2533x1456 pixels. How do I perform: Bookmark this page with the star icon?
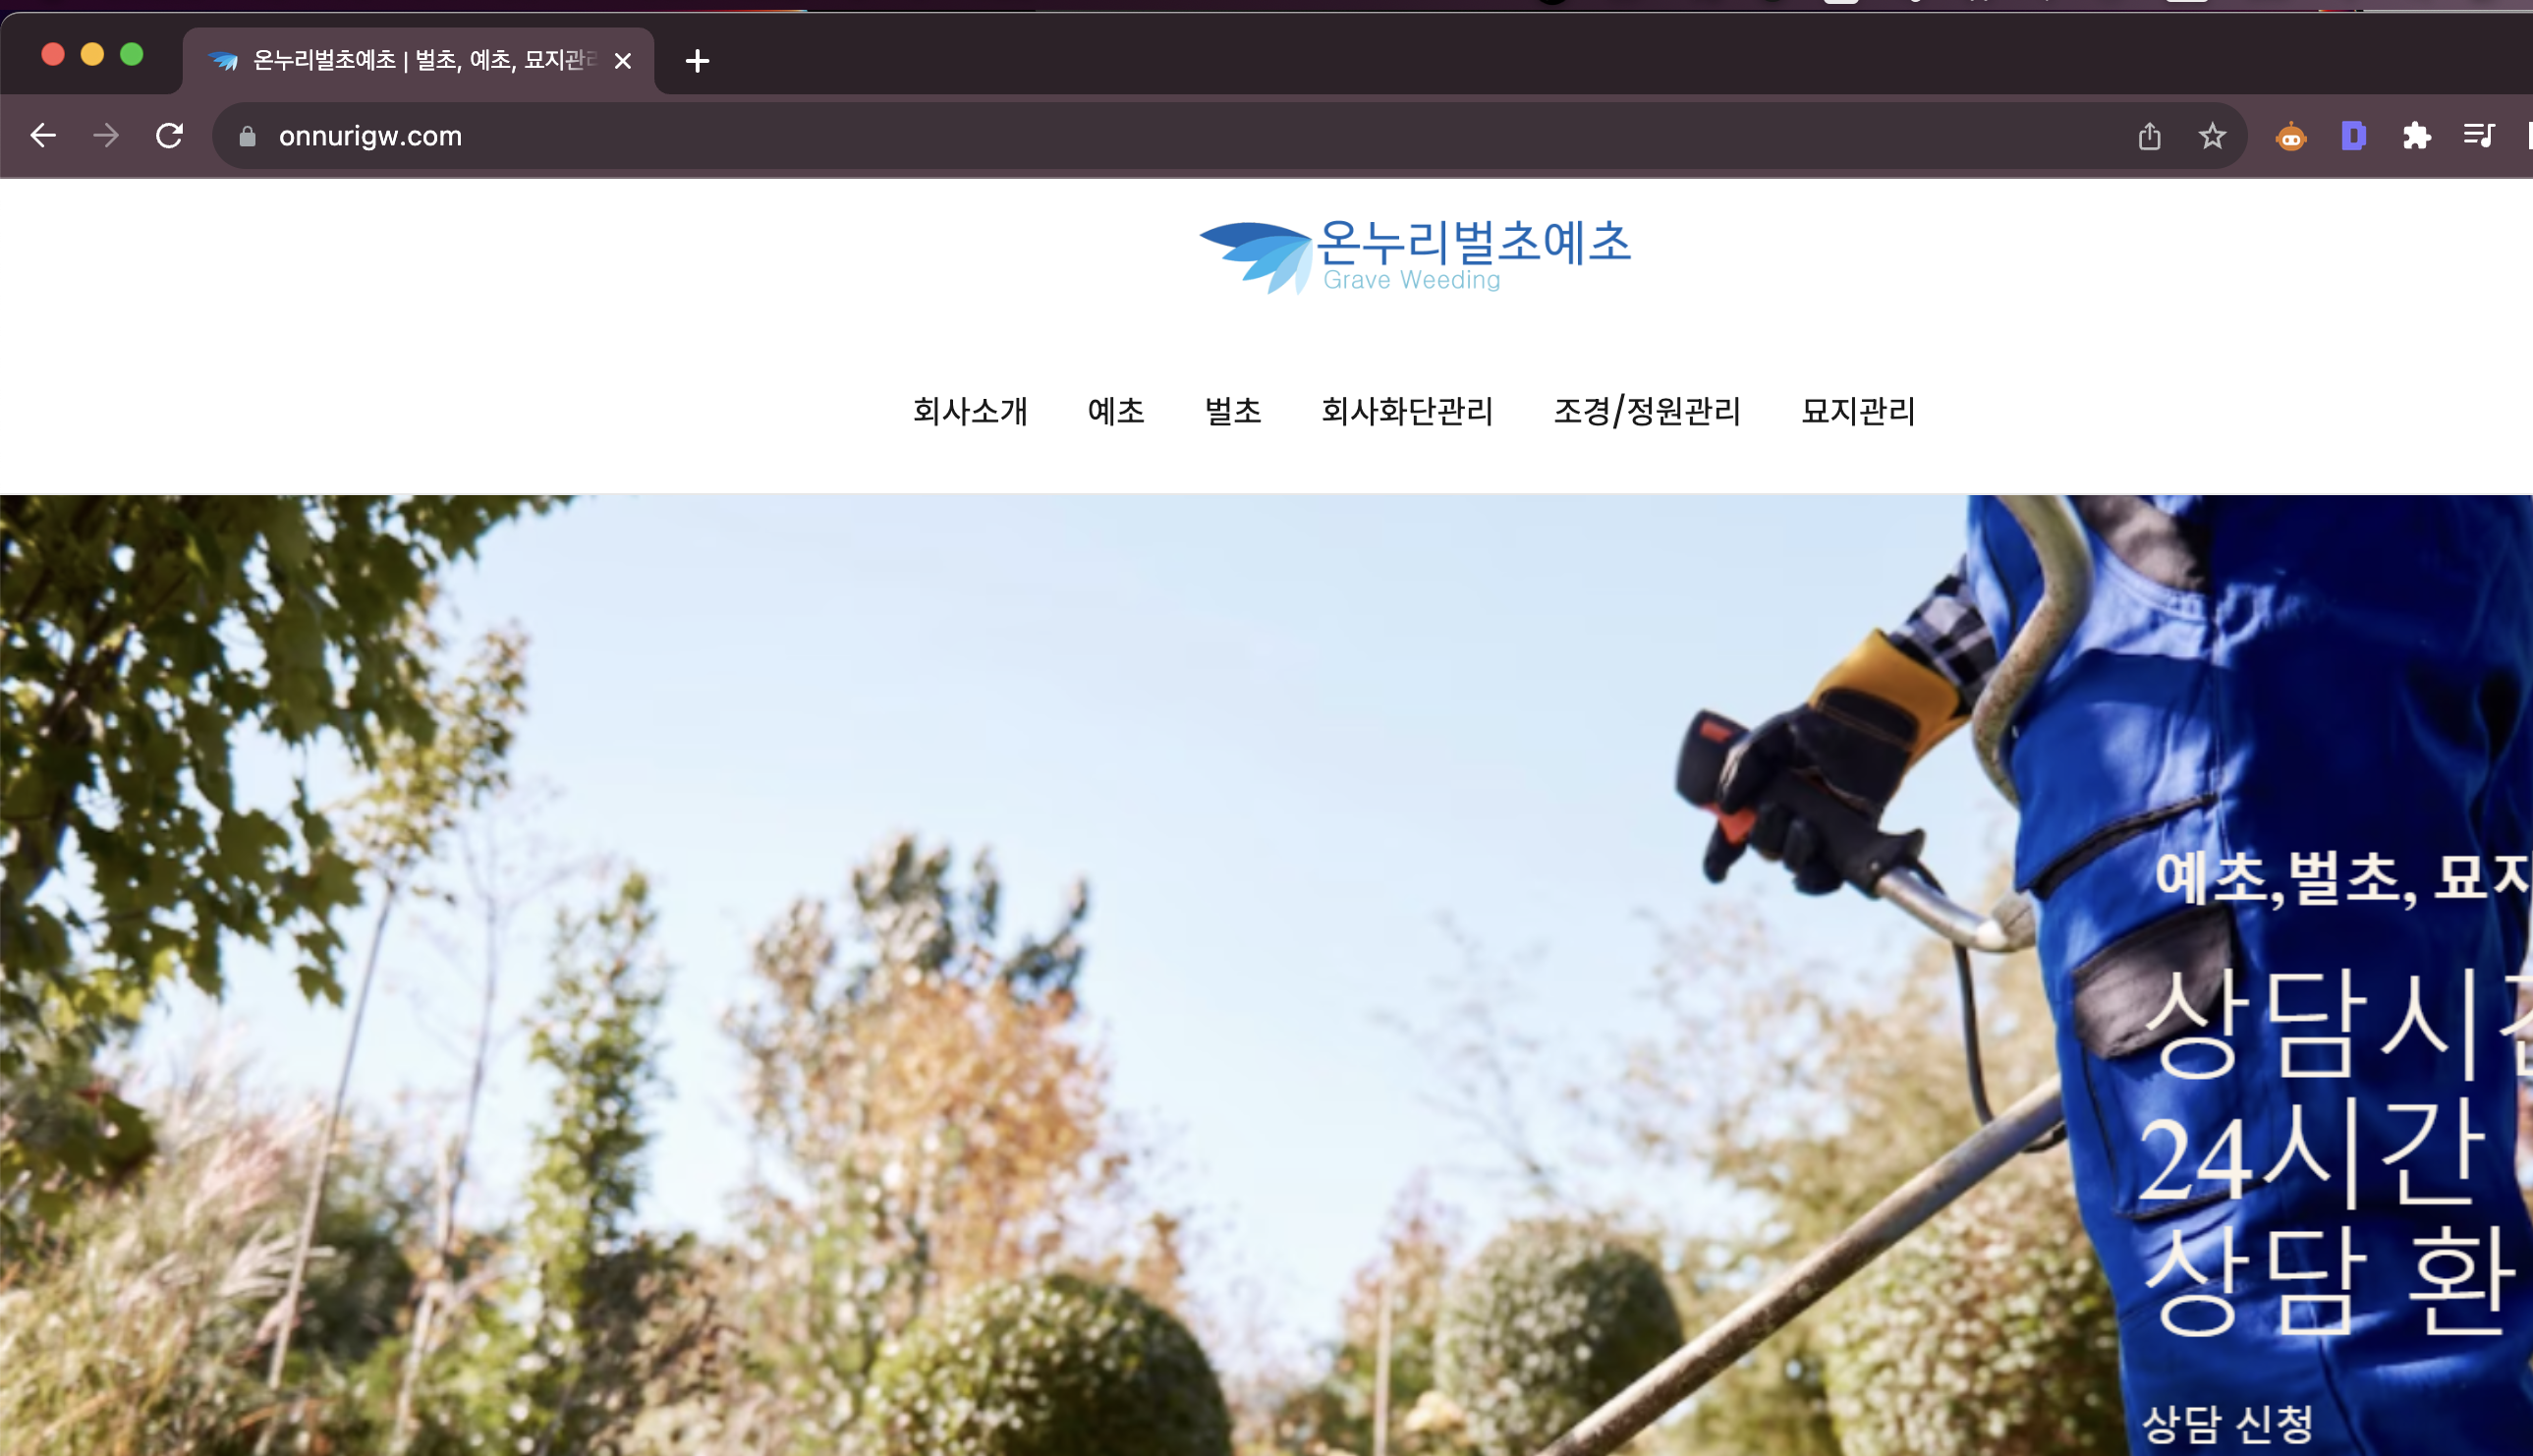pos(2212,136)
